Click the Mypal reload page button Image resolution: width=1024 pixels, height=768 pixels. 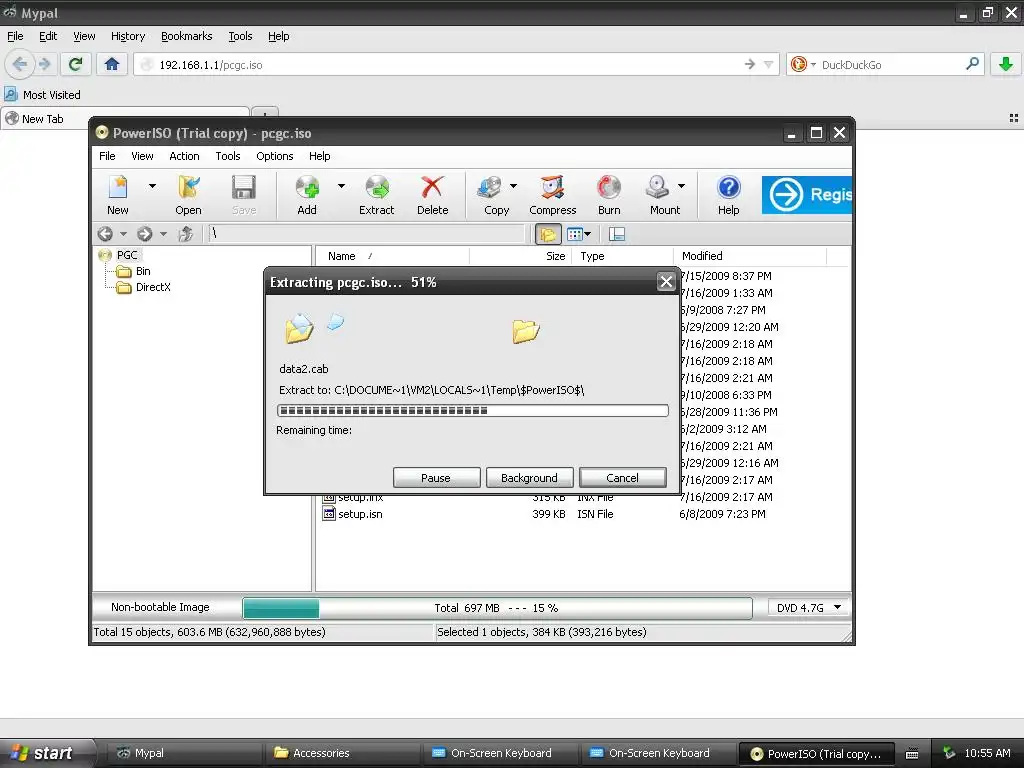(75, 64)
